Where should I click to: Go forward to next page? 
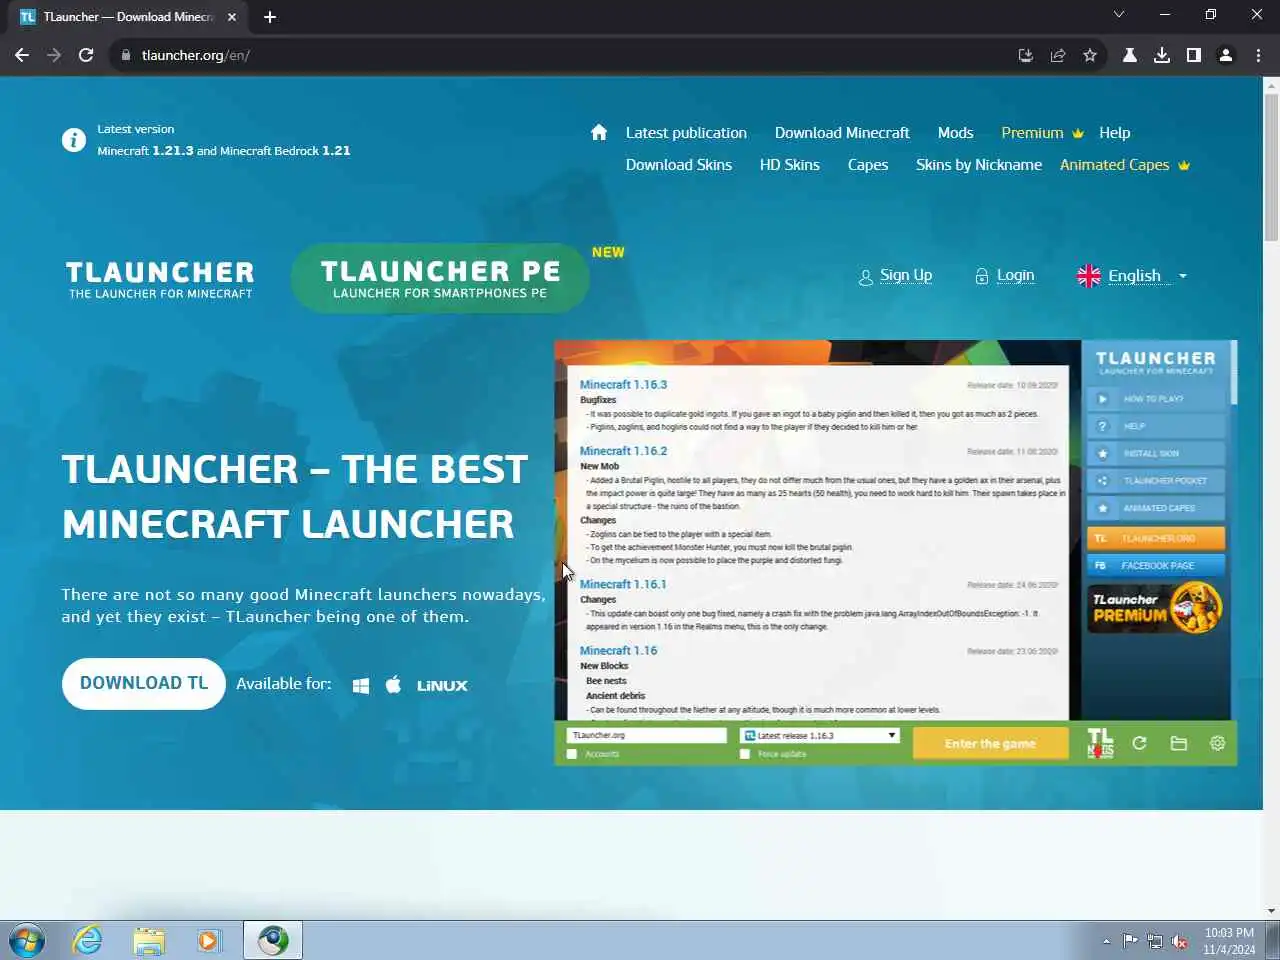(x=54, y=55)
